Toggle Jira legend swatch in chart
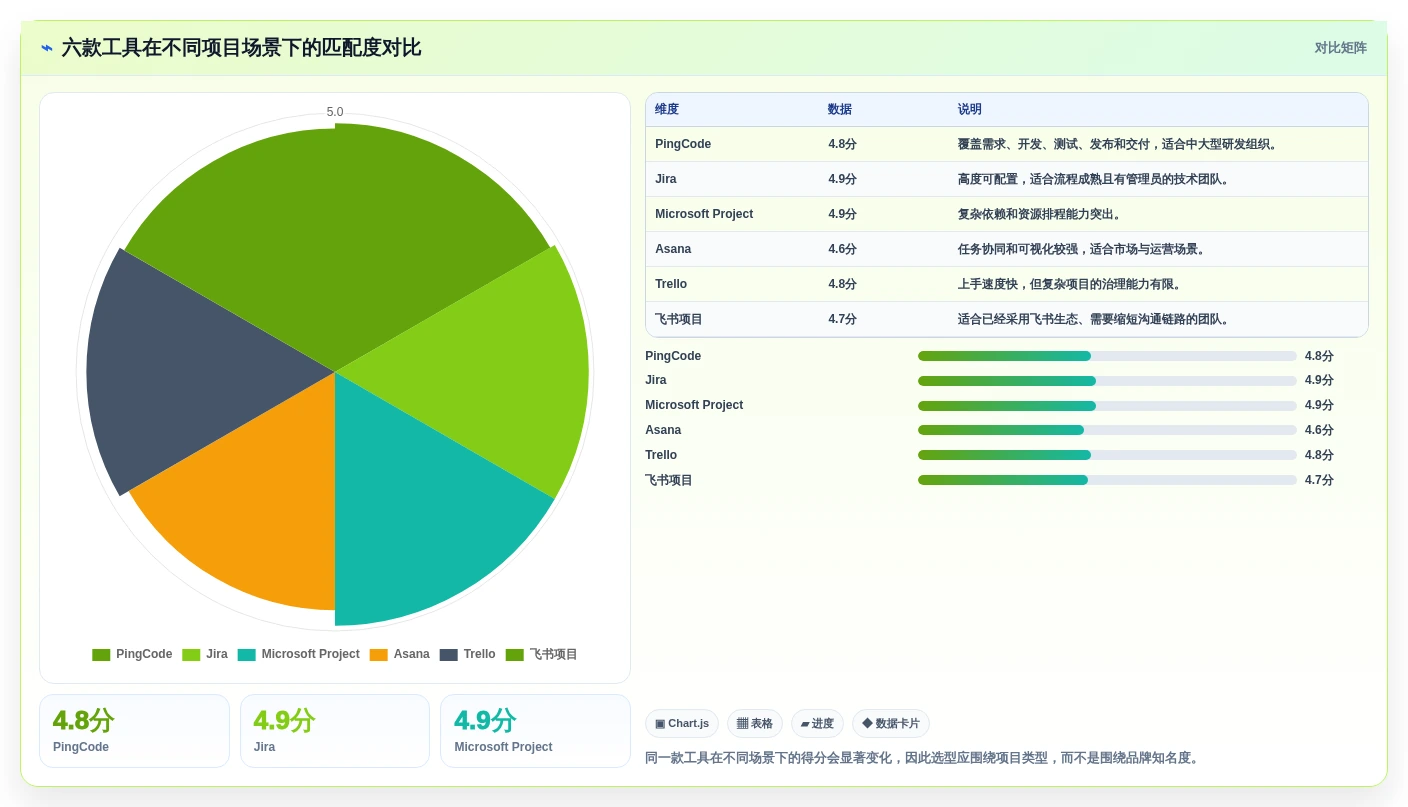Screen dimensions: 1408x807 (191, 655)
